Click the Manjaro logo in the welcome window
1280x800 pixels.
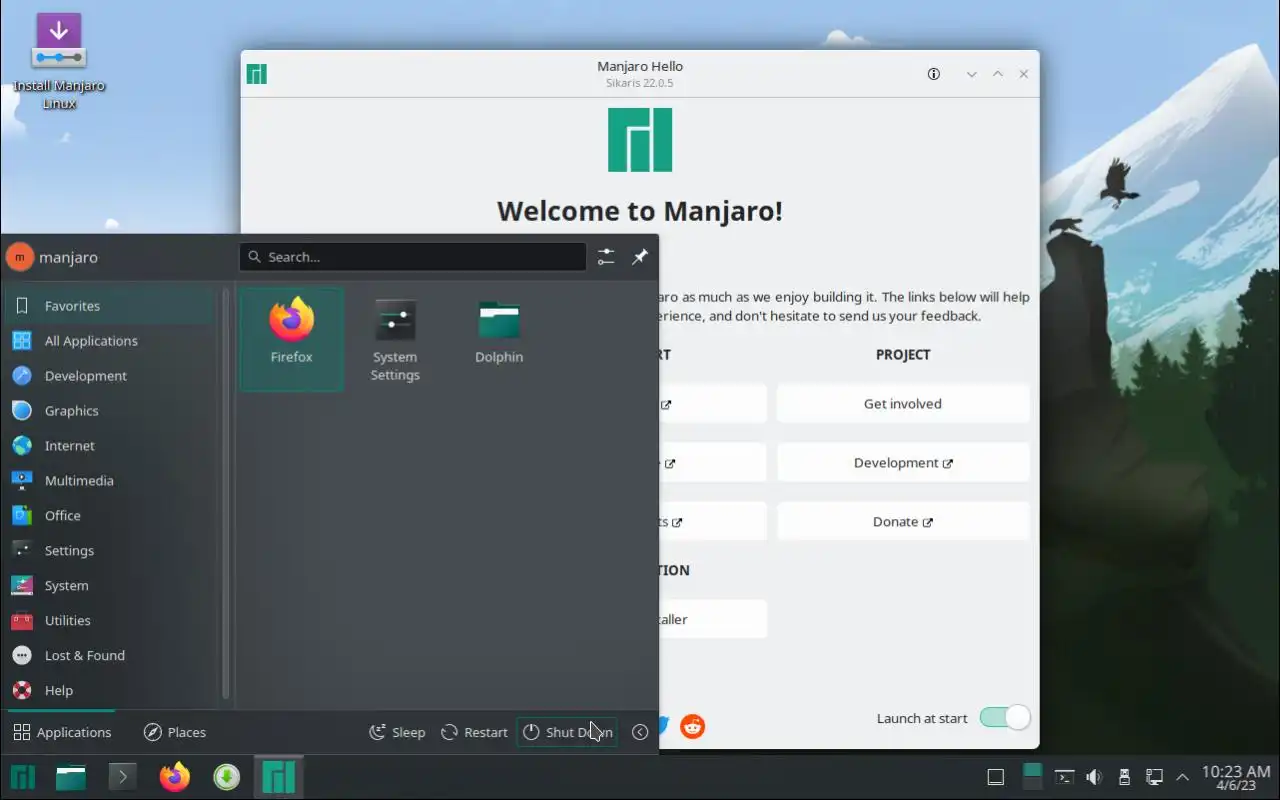pos(640,140)
